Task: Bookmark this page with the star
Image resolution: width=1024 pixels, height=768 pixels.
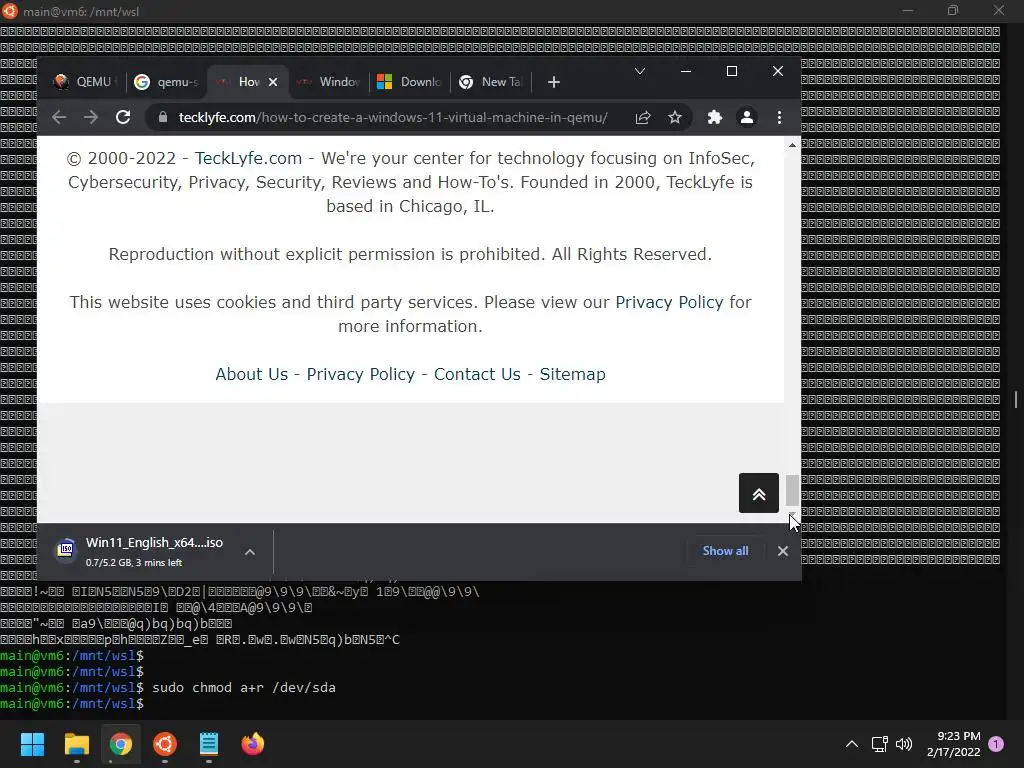Action: click(675, 118)
